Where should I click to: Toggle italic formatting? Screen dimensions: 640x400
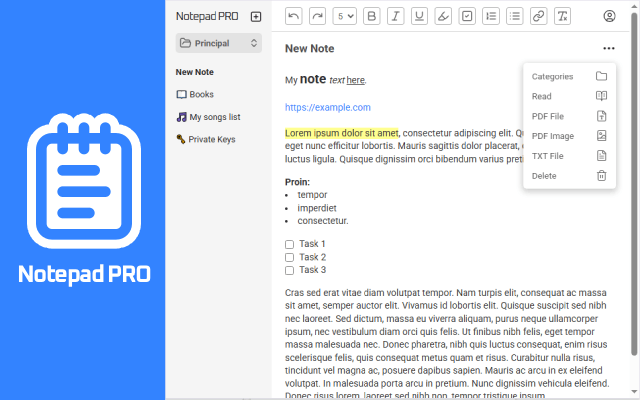click(x=396, y=16)
